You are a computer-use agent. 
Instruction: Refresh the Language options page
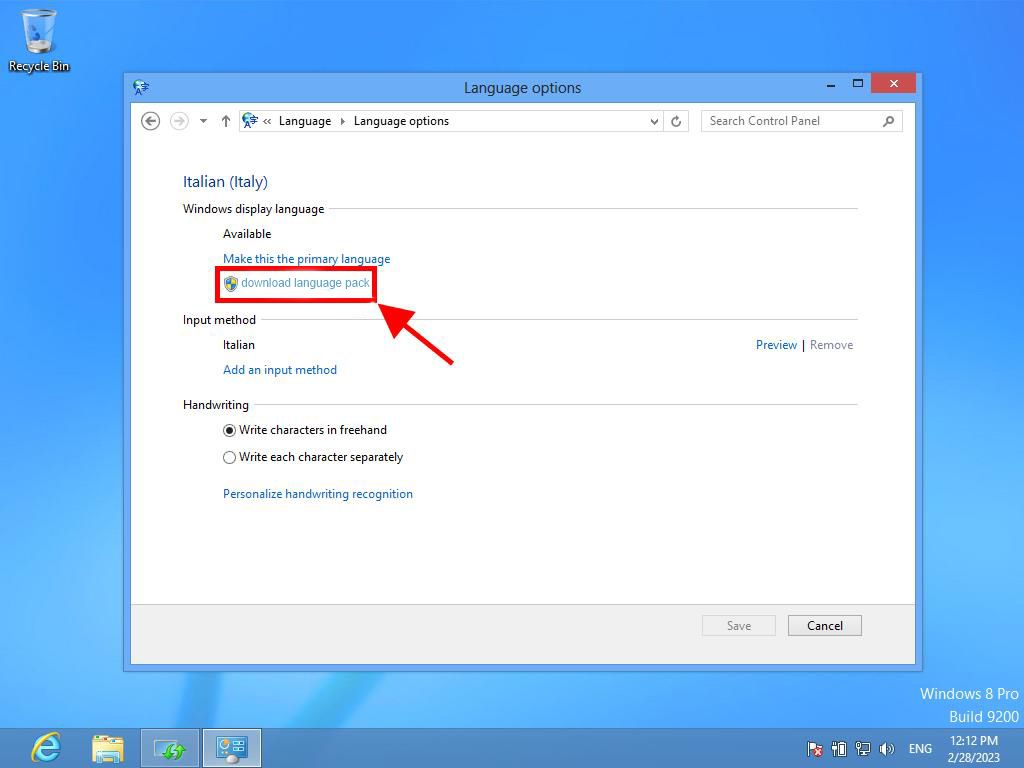(676, 121)
